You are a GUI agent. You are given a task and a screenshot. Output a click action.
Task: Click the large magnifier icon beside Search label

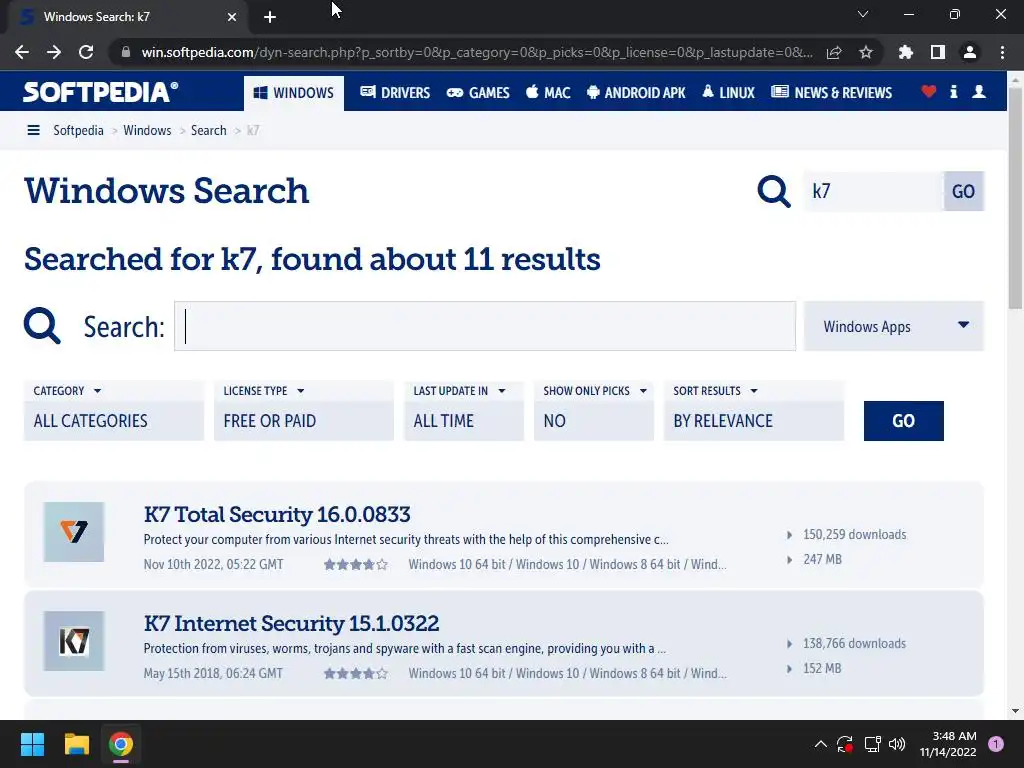point(42,326)
